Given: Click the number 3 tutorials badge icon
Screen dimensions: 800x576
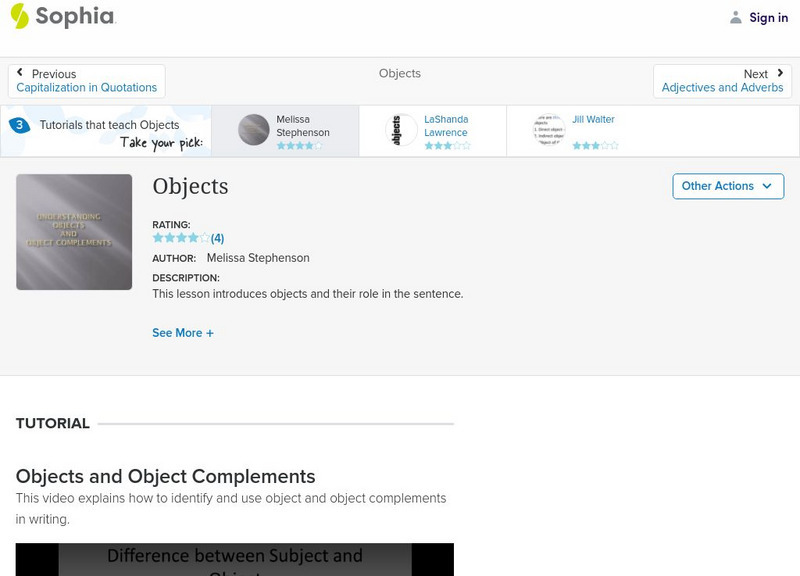Looking at the screenshot, I should point(19,125).
